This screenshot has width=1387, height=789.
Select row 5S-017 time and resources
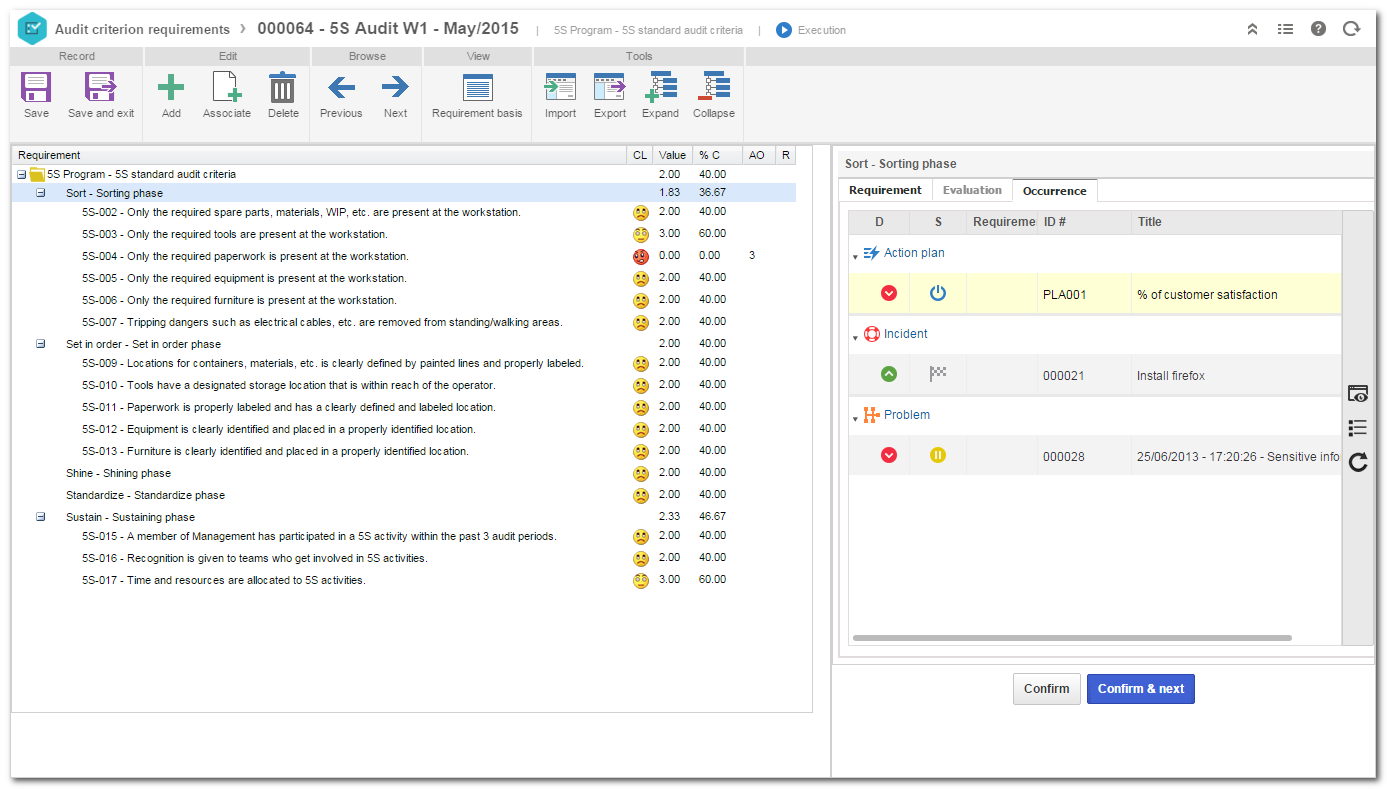(404, 580)
